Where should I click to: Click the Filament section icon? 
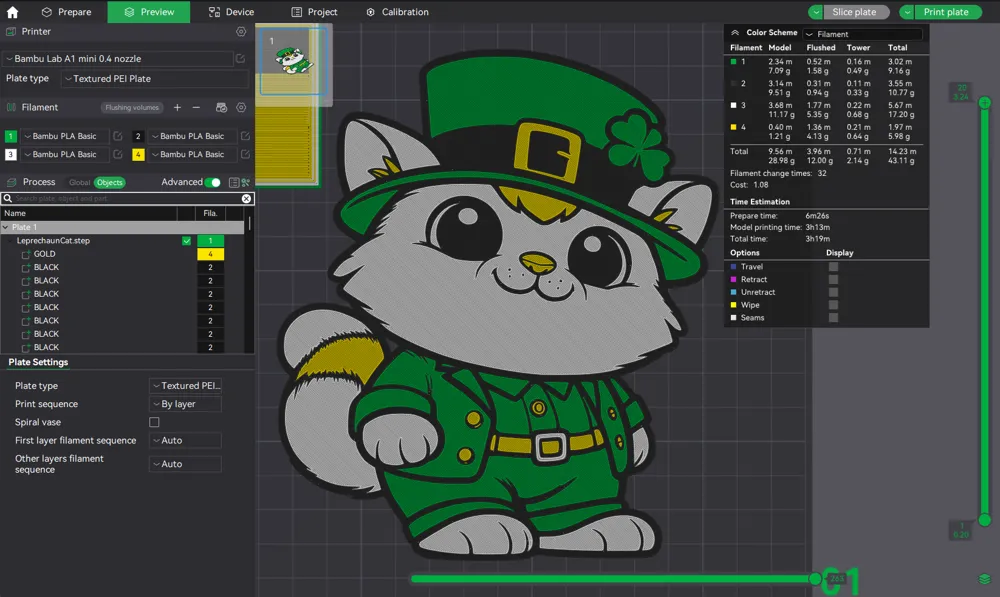(11, 107)
